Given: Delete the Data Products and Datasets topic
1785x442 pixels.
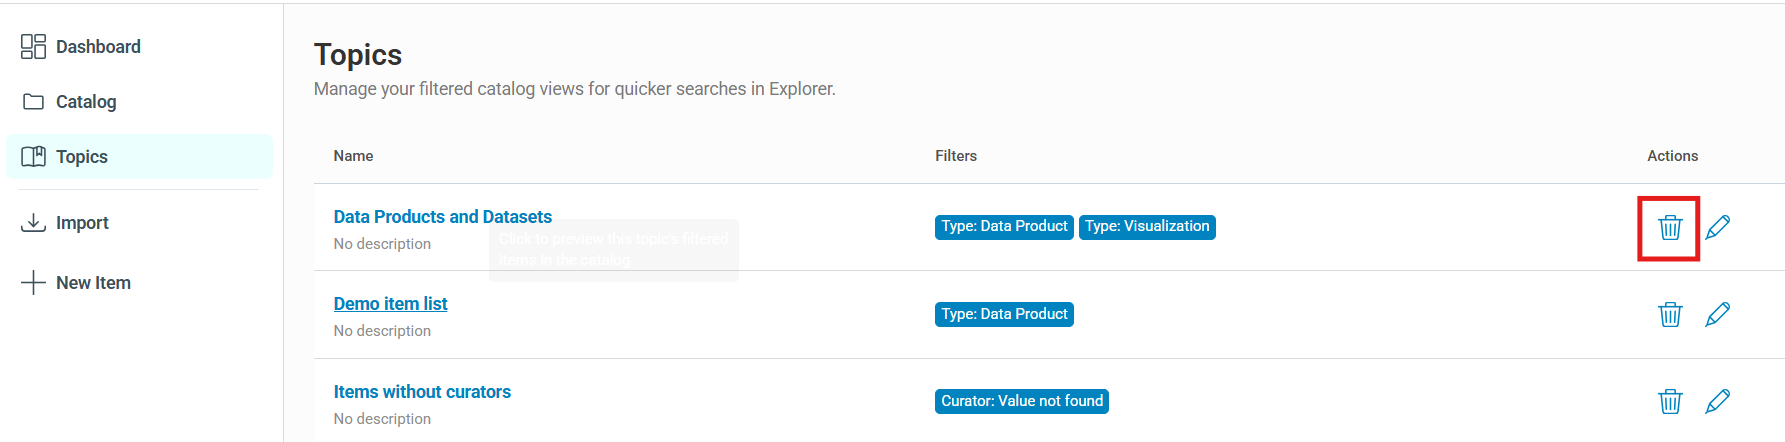Looking at the screenshot, I should click(1670, 227).
